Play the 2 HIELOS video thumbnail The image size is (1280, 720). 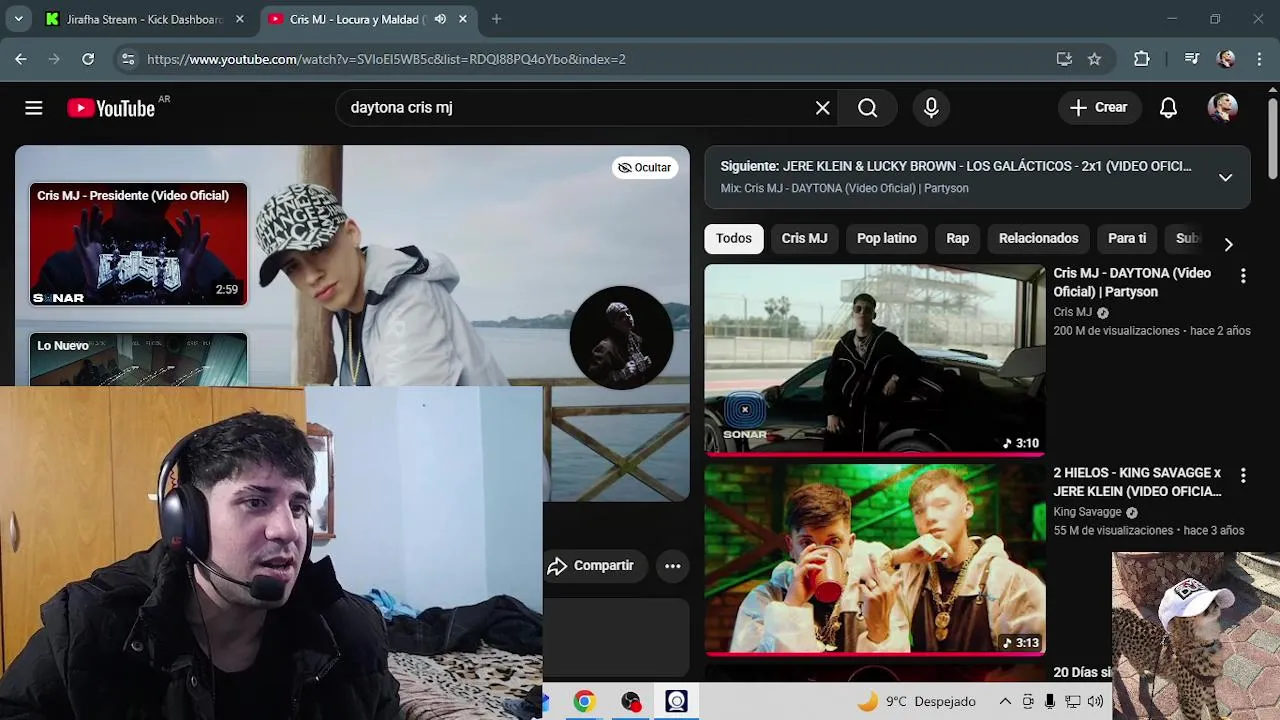[x=875, y=558]
